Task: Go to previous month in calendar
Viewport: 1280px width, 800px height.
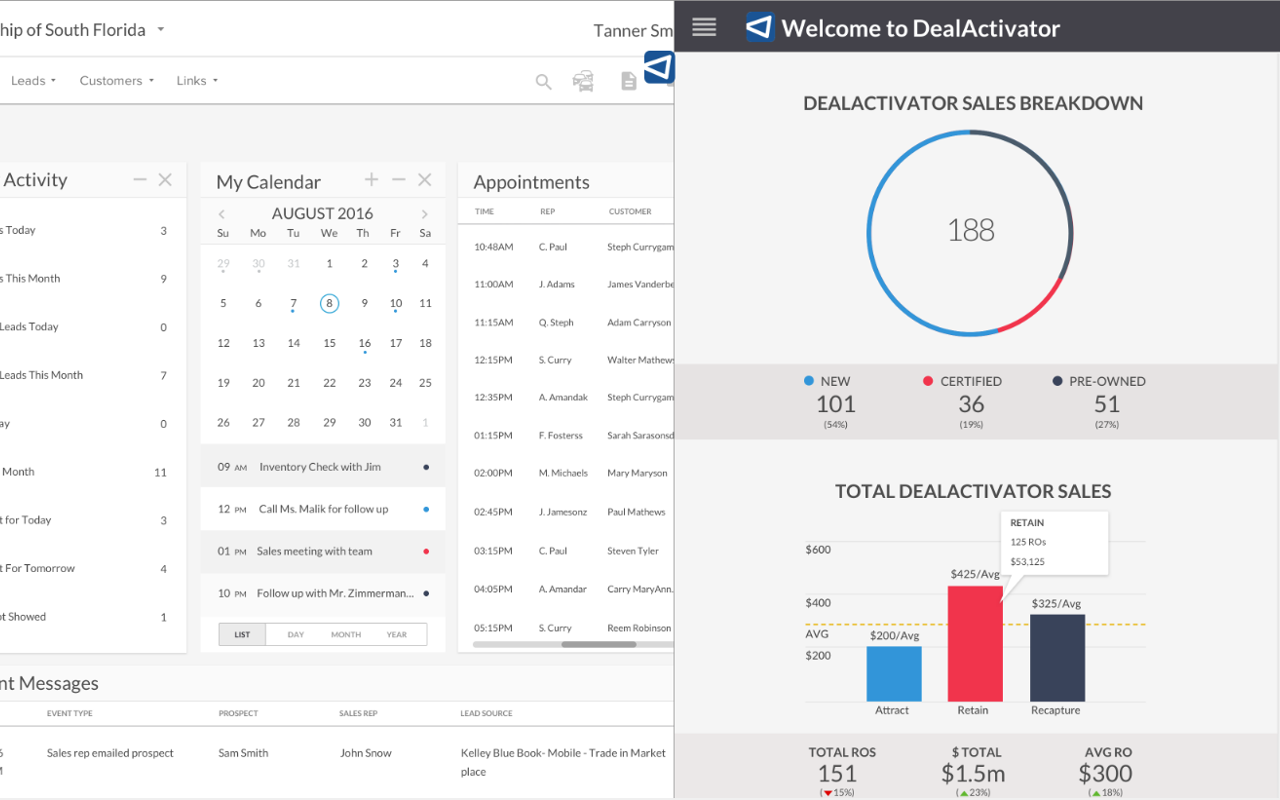Action: 222,214
